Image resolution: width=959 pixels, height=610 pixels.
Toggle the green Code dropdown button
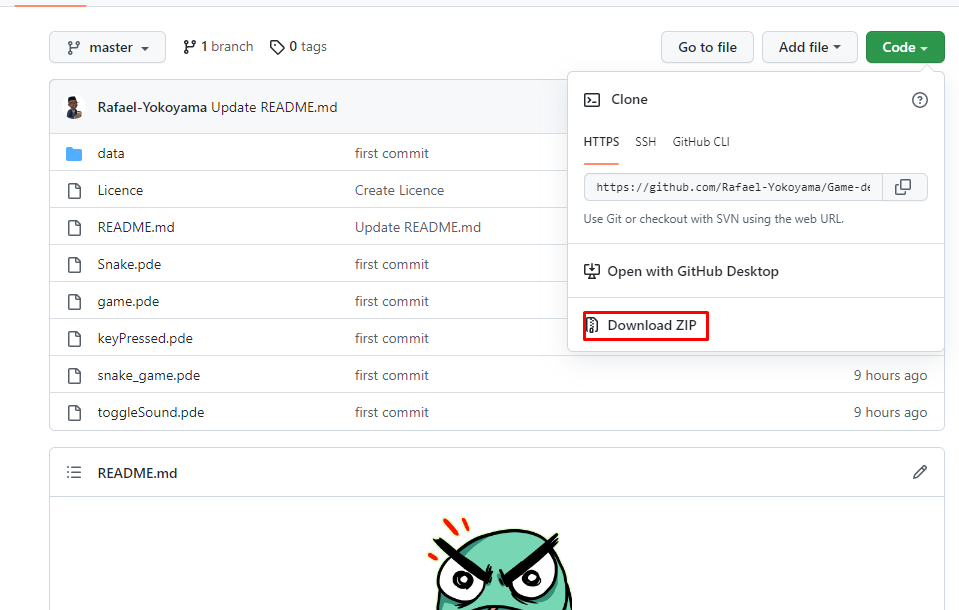coord(905,47)
